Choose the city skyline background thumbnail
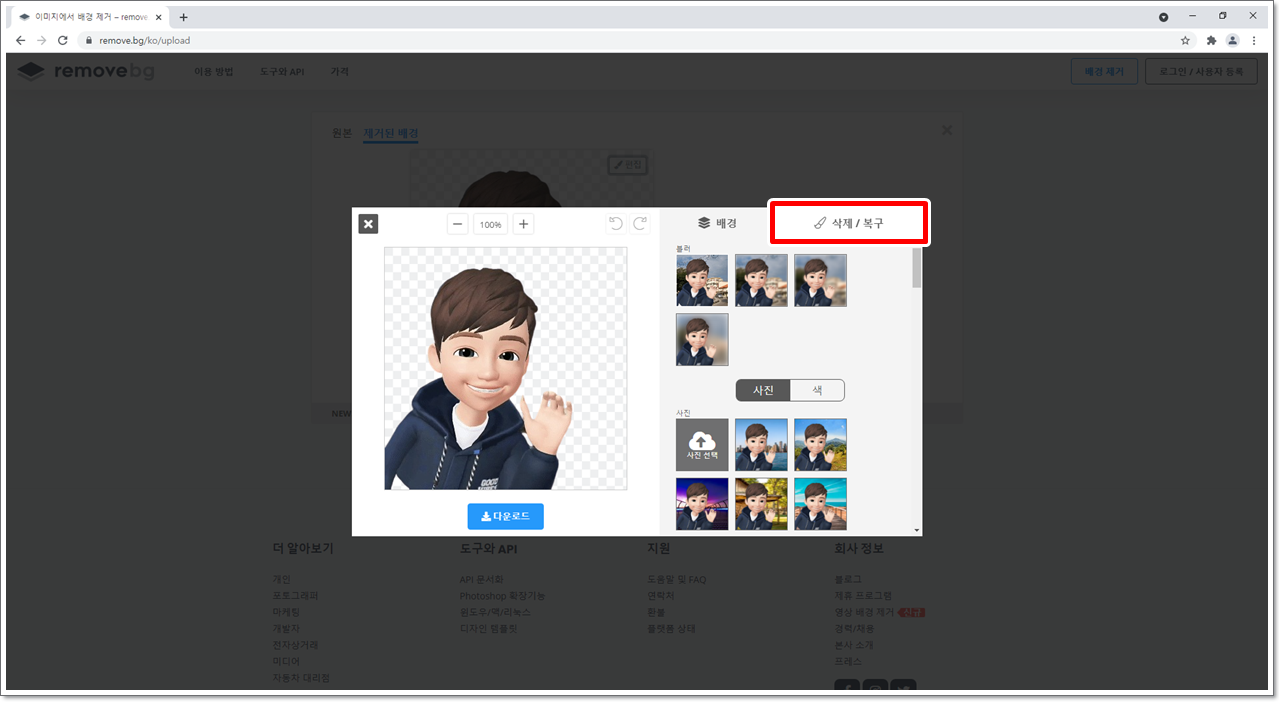 pyautogui.click(x=761, y=445)
